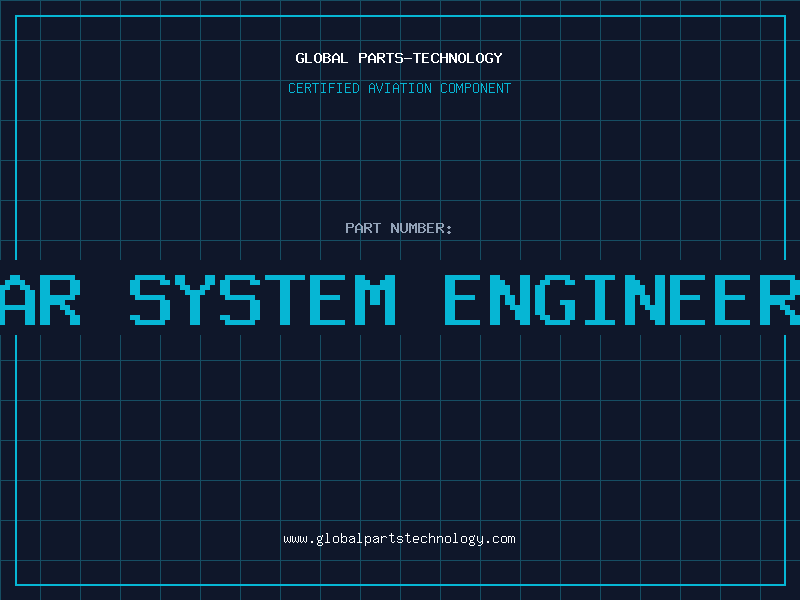Click the word NUMBER: in the label

tap(421, 228)
